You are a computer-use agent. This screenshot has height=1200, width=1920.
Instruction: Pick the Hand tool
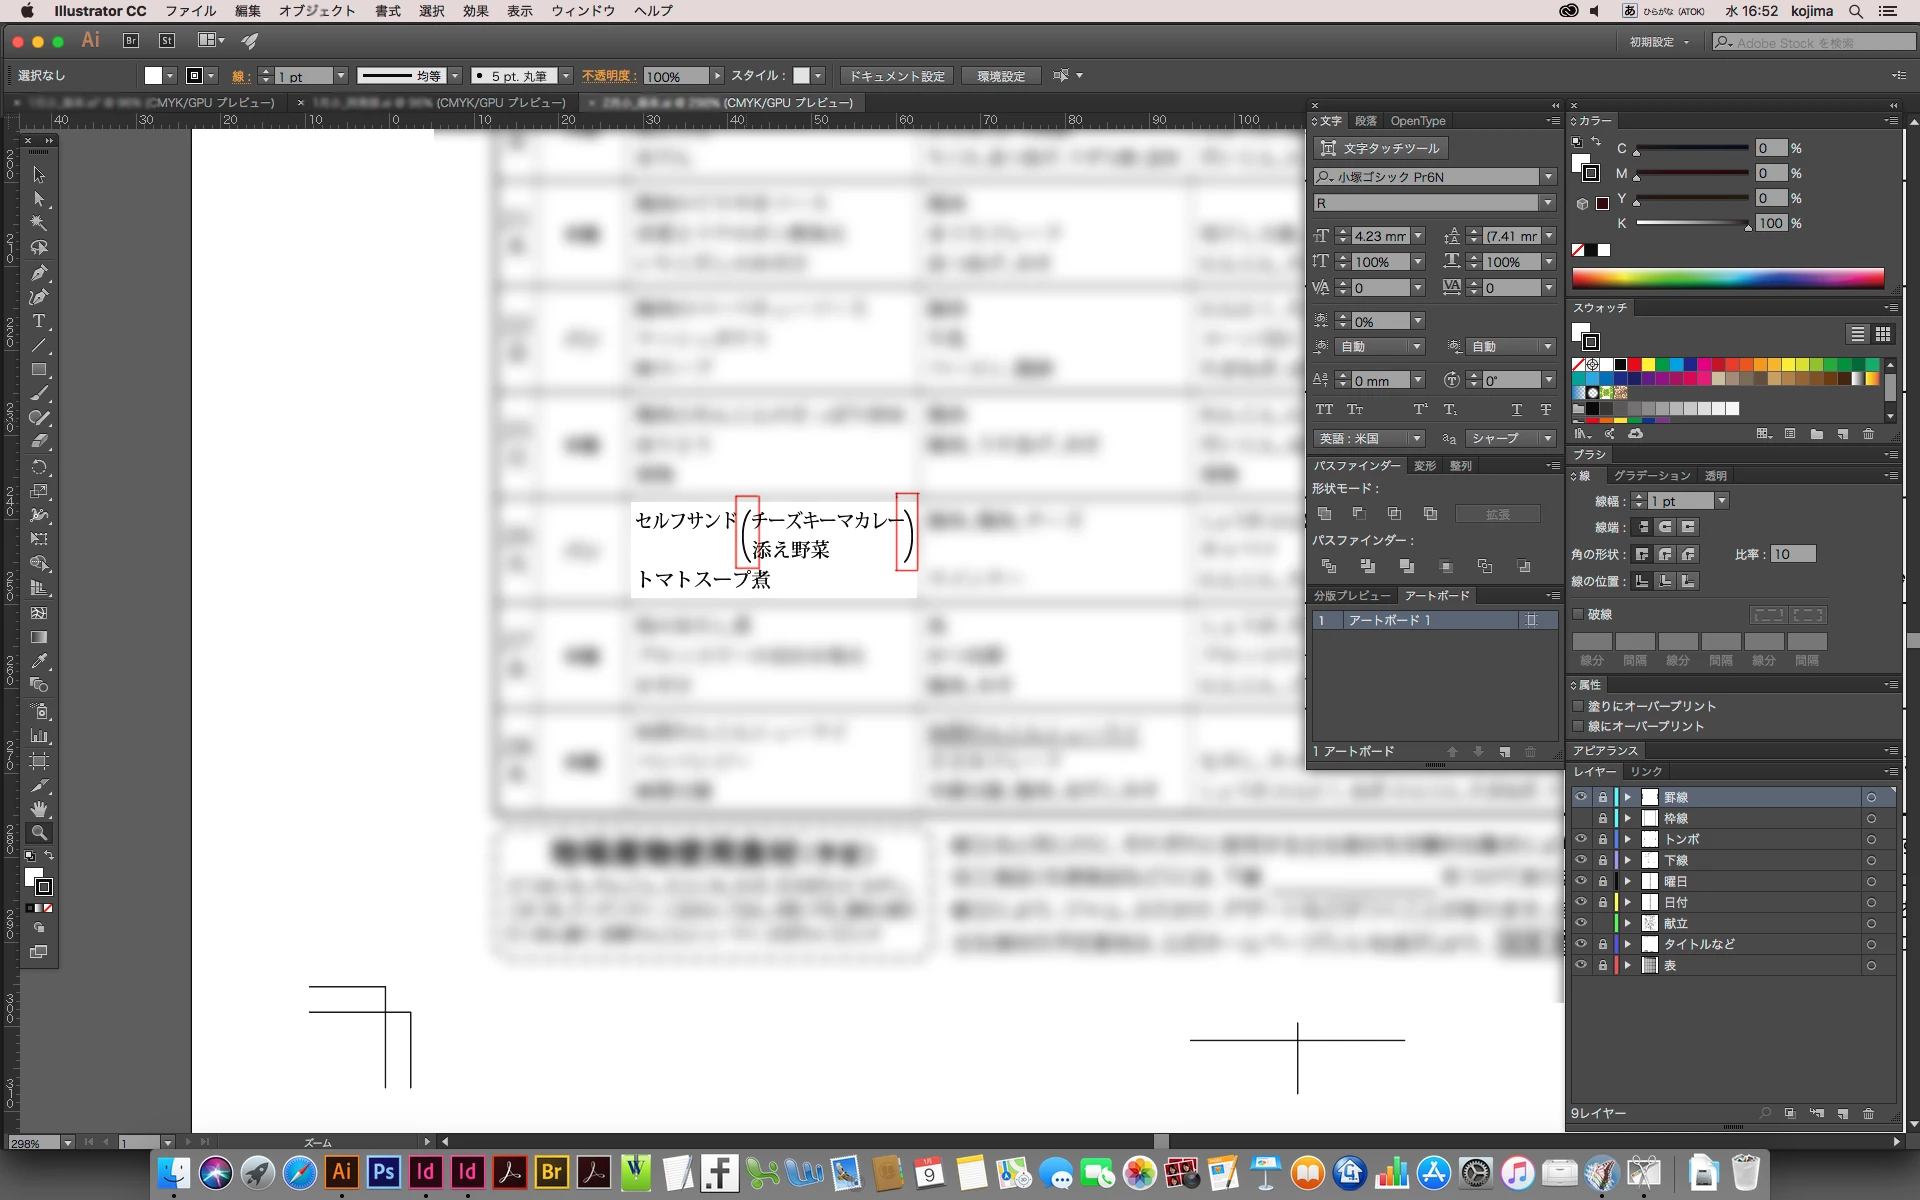(39, 808)
